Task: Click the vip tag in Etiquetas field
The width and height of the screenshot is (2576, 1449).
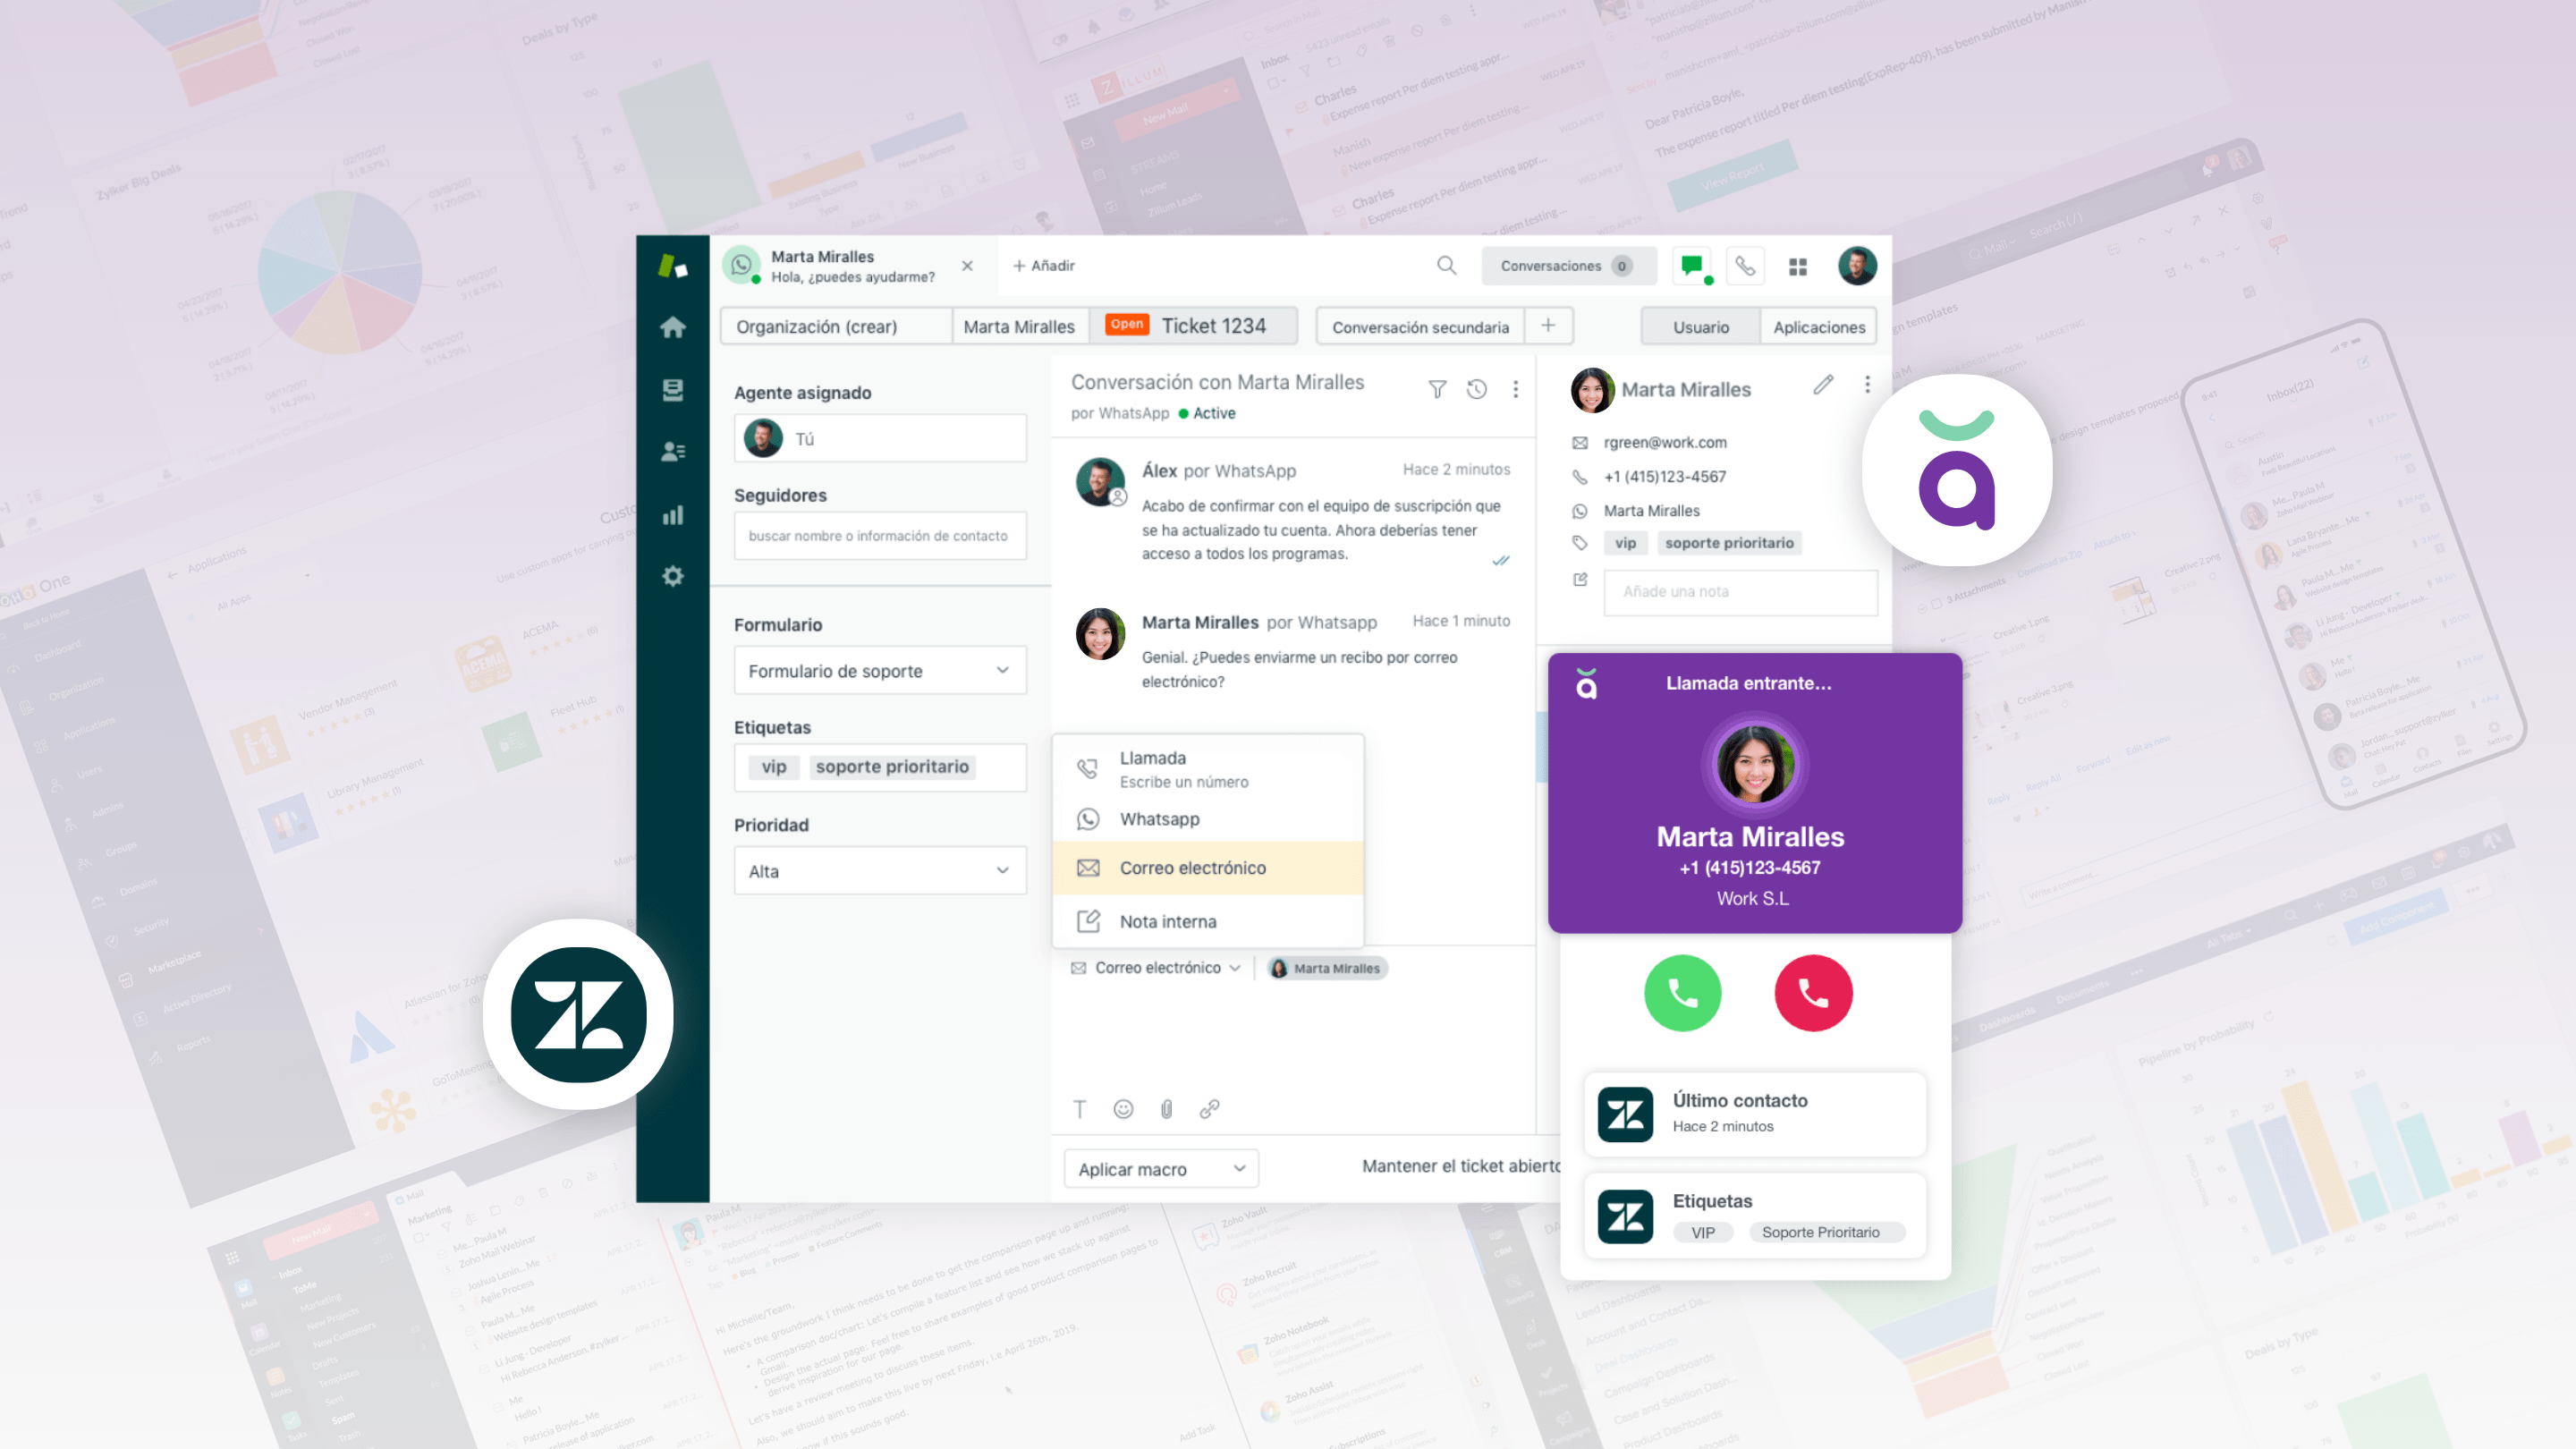Action: 773,767
